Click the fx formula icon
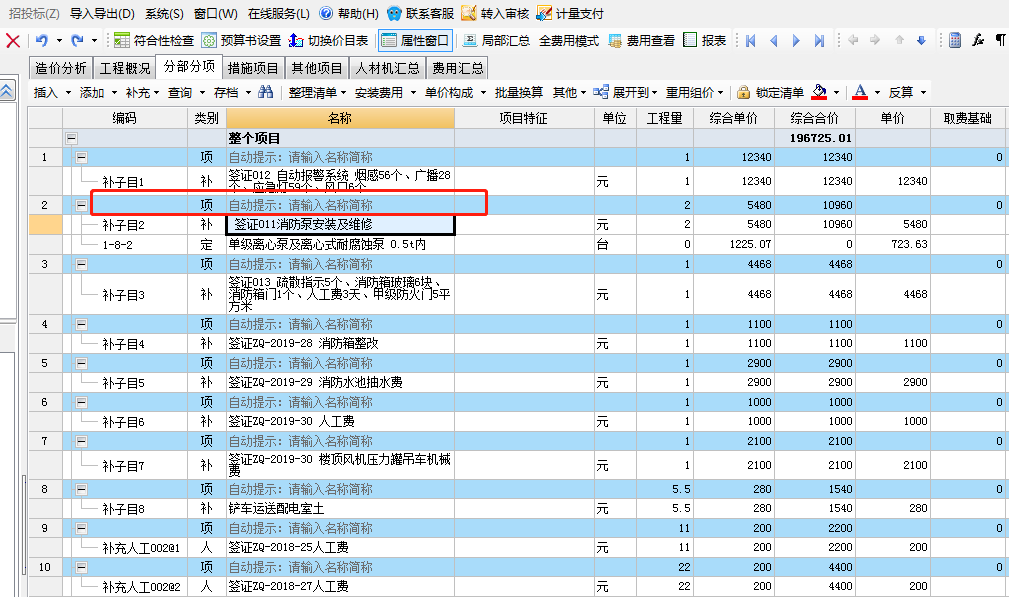 [978, 41]
